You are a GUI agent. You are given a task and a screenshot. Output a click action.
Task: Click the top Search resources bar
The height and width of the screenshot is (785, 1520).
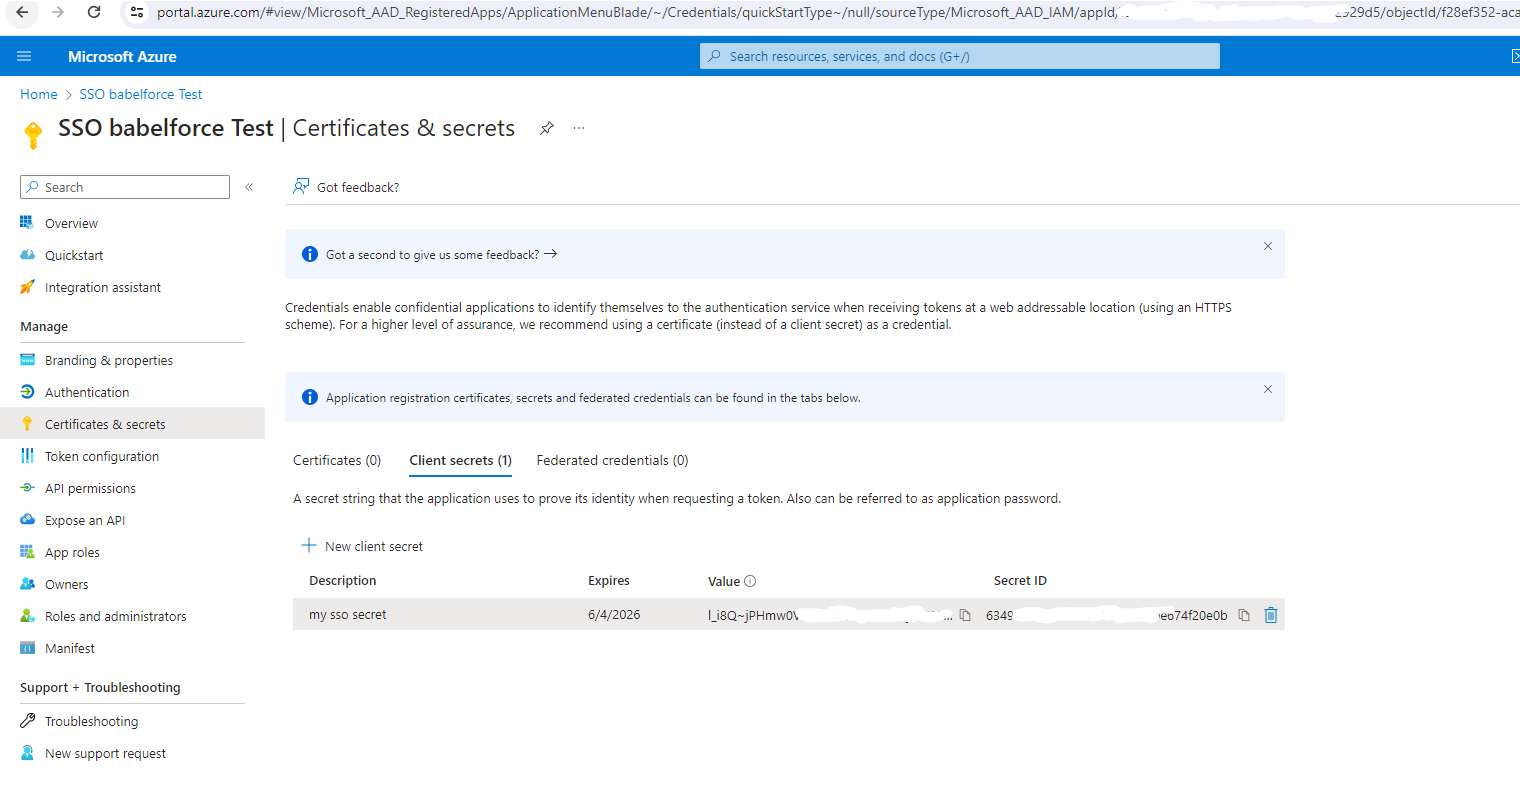coord(960,56)
